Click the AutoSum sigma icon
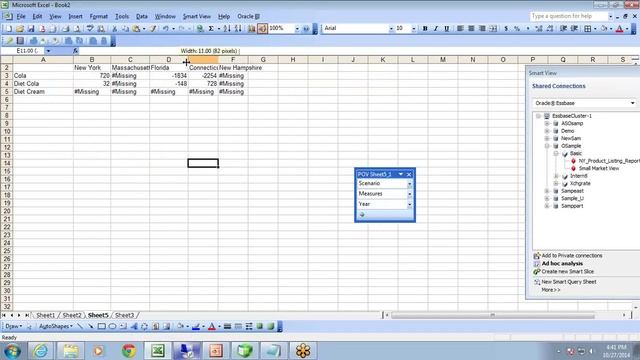 211,29
